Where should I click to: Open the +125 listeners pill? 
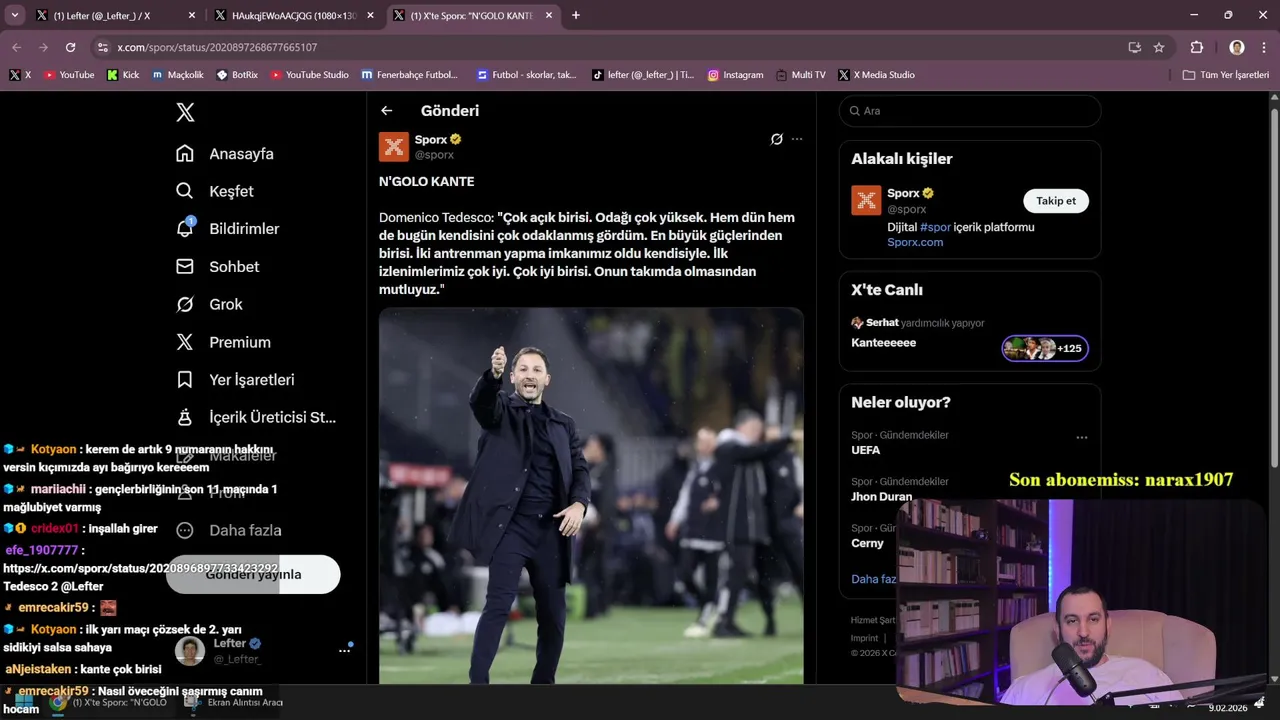(1045, 348)
